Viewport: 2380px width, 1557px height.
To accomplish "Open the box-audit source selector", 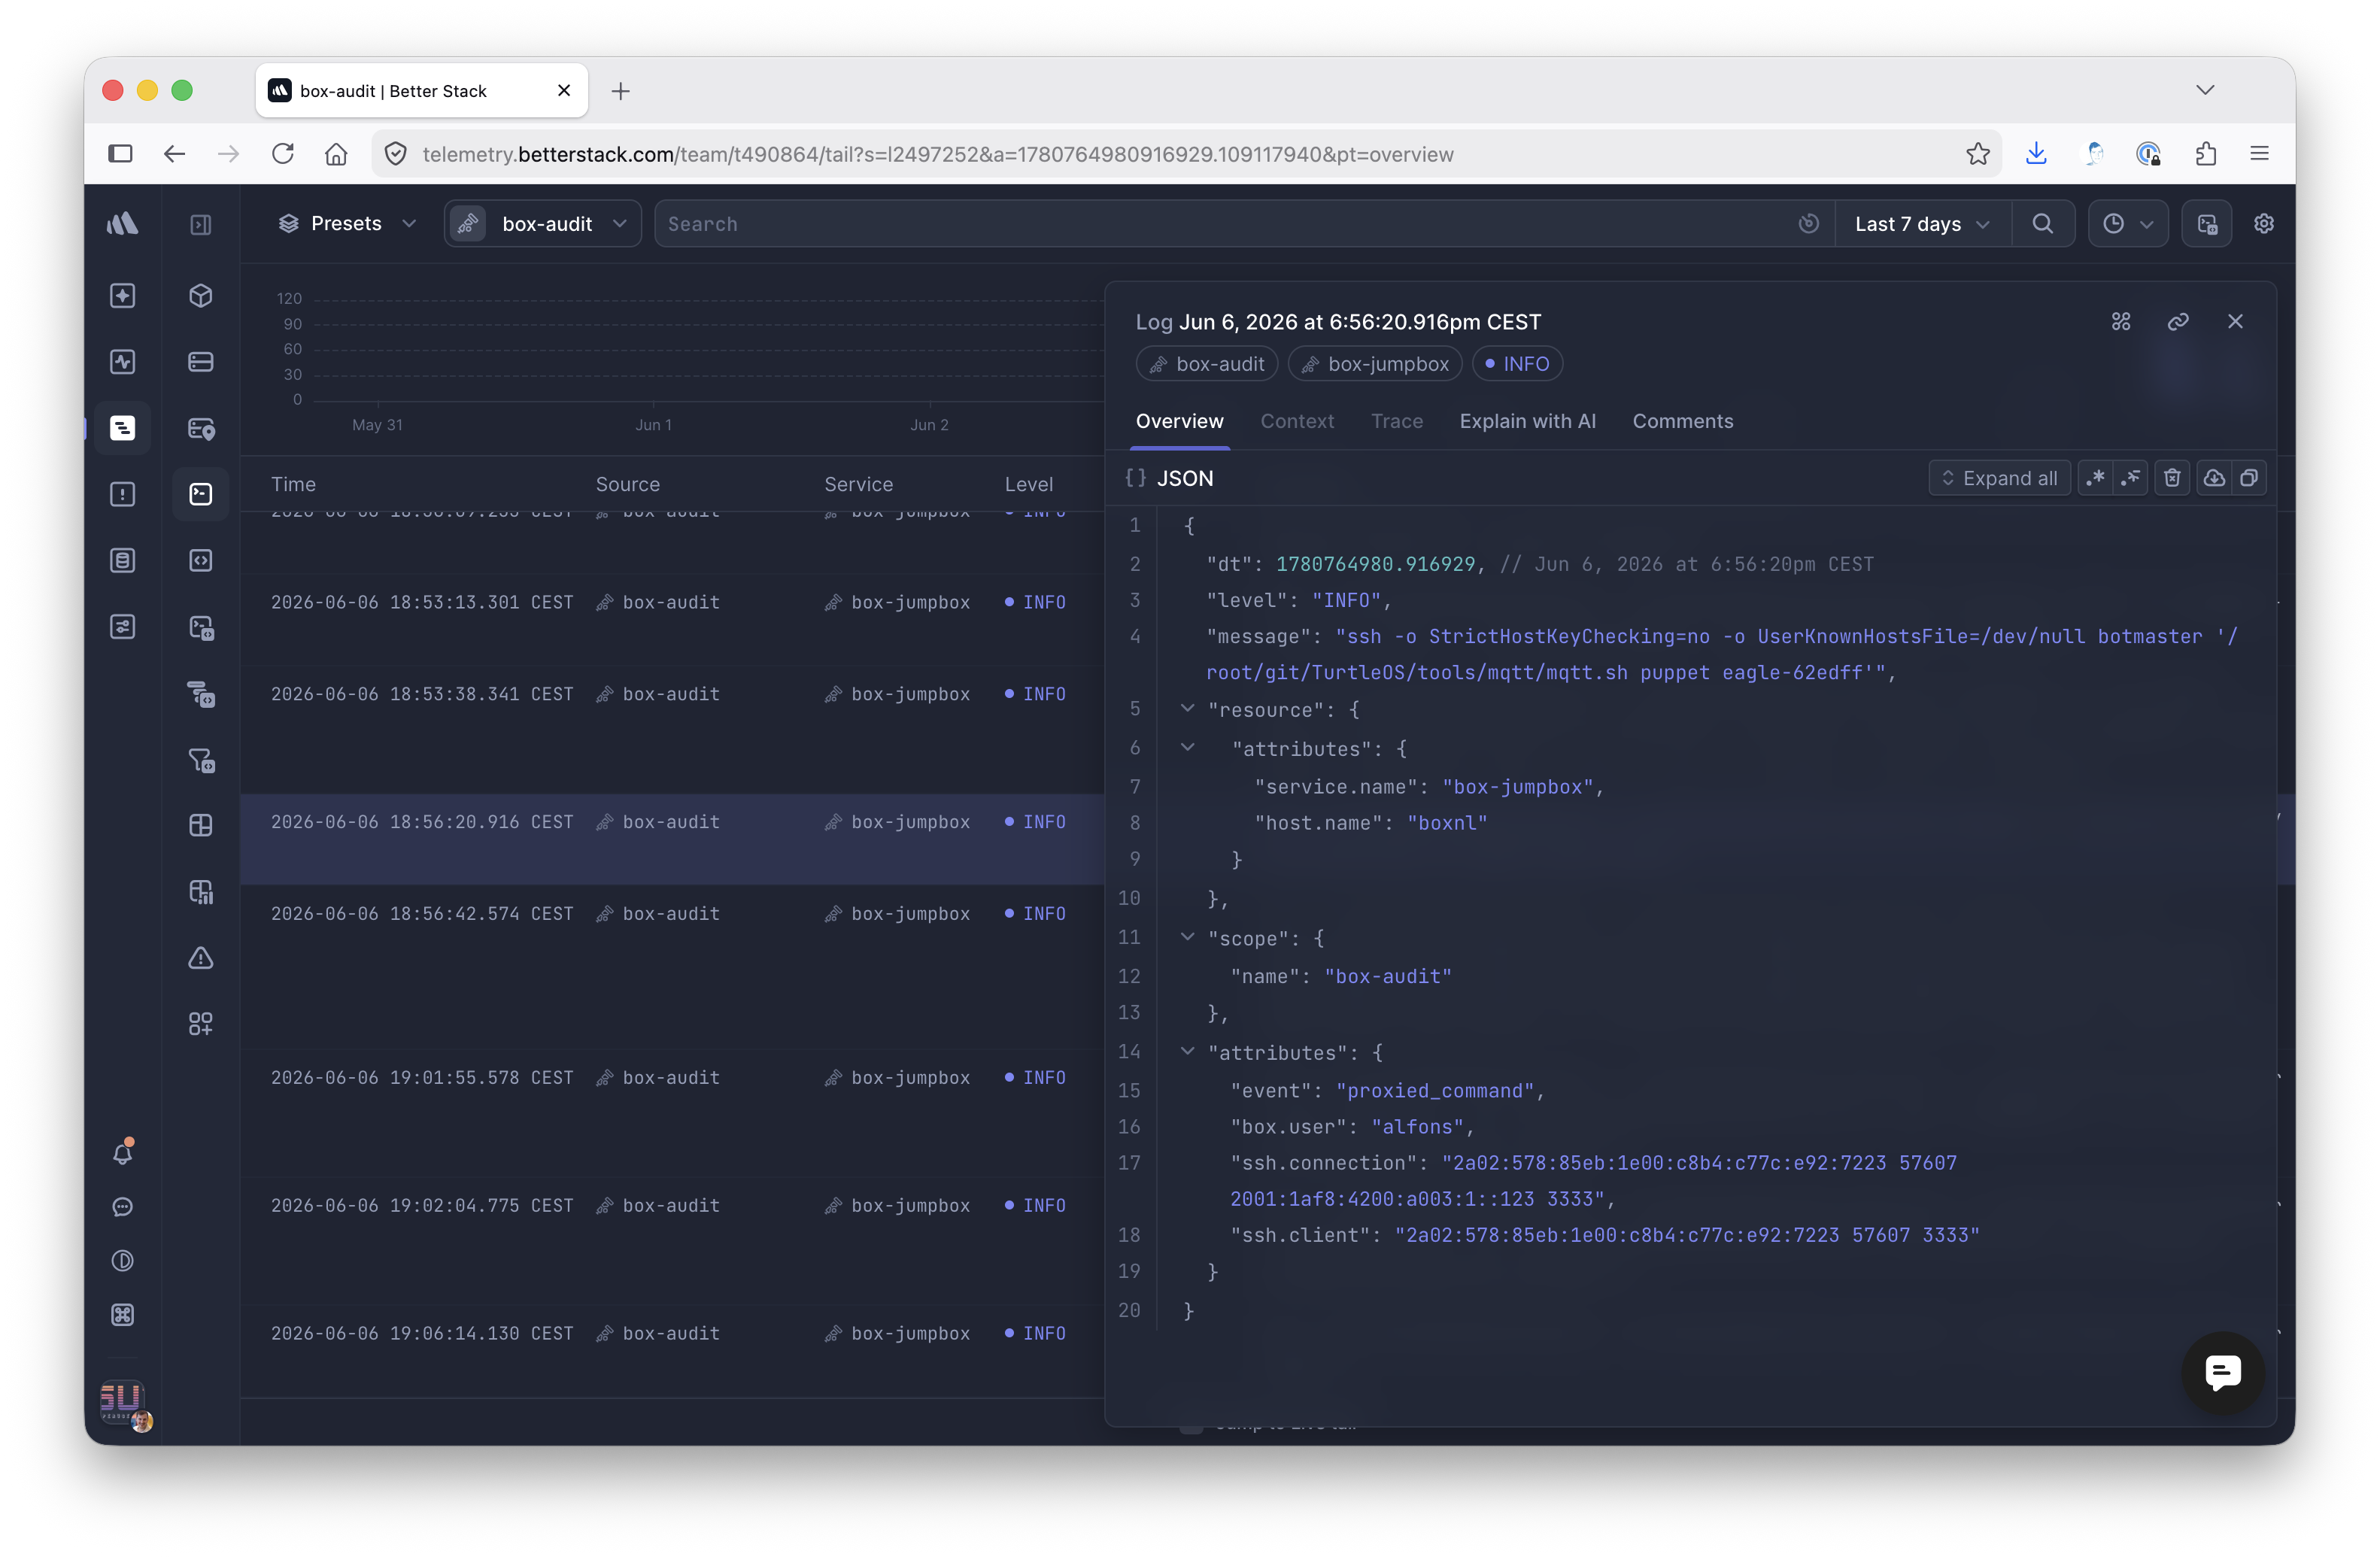I will tap(543, 223).
